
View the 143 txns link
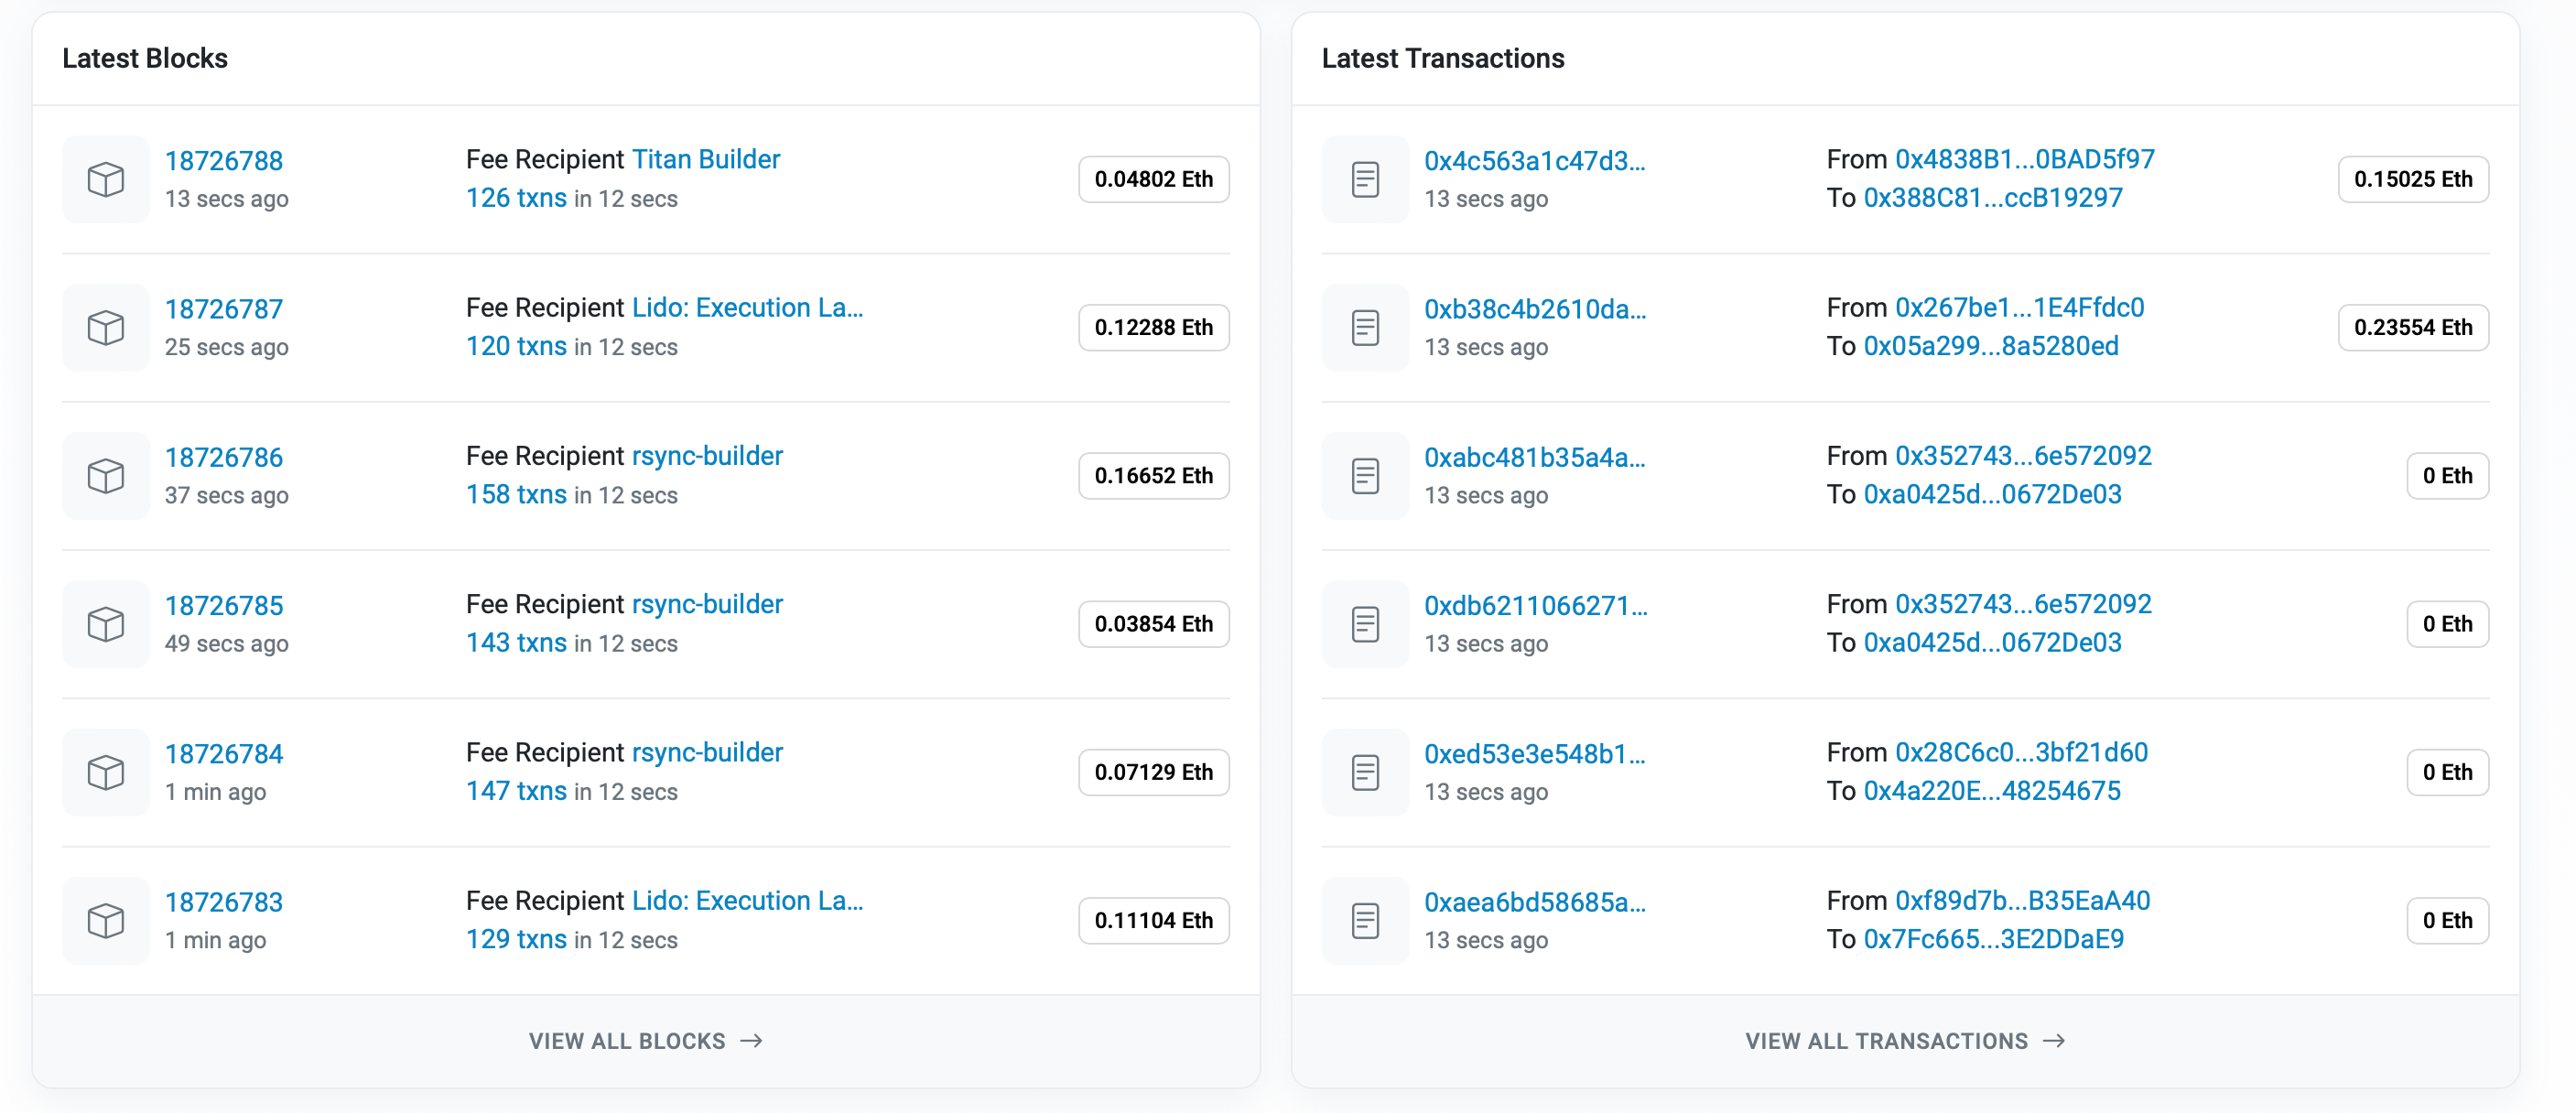tap(516, 642)
